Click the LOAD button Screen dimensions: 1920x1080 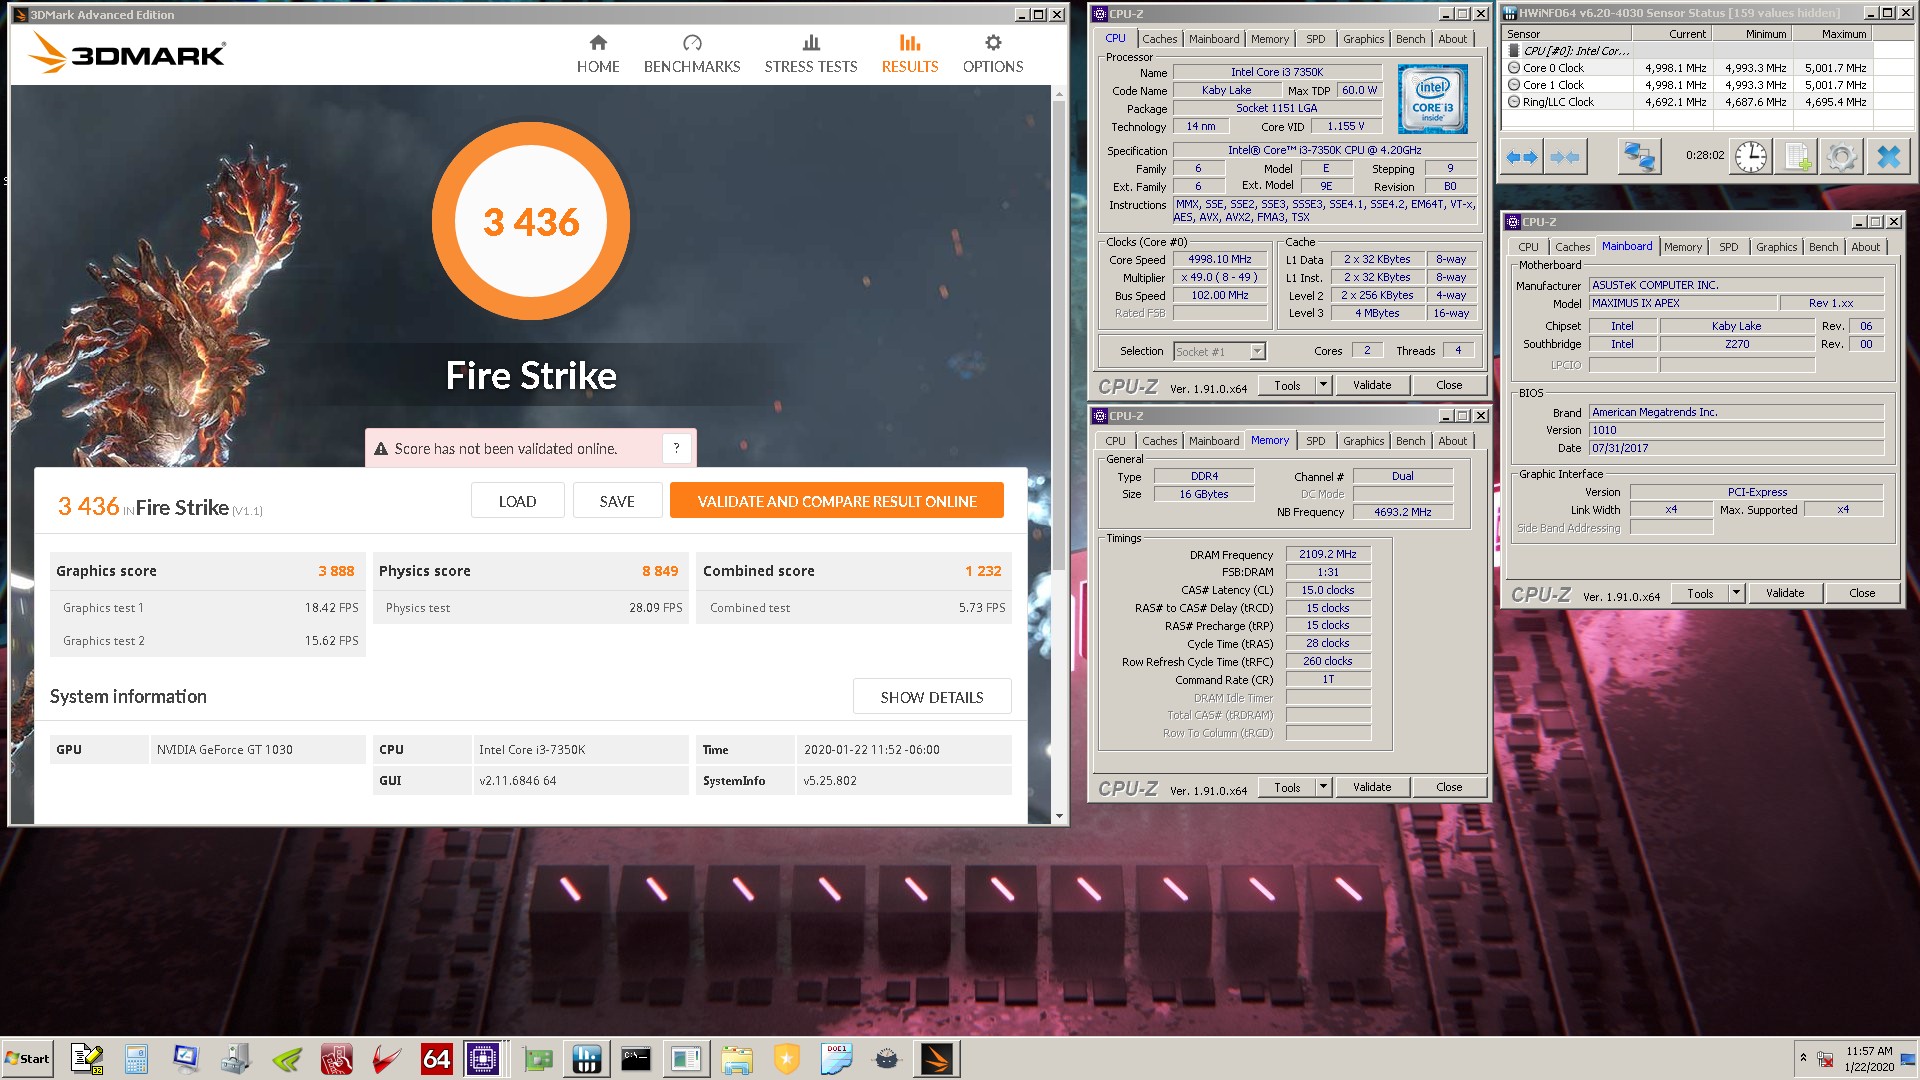(517, 501)
